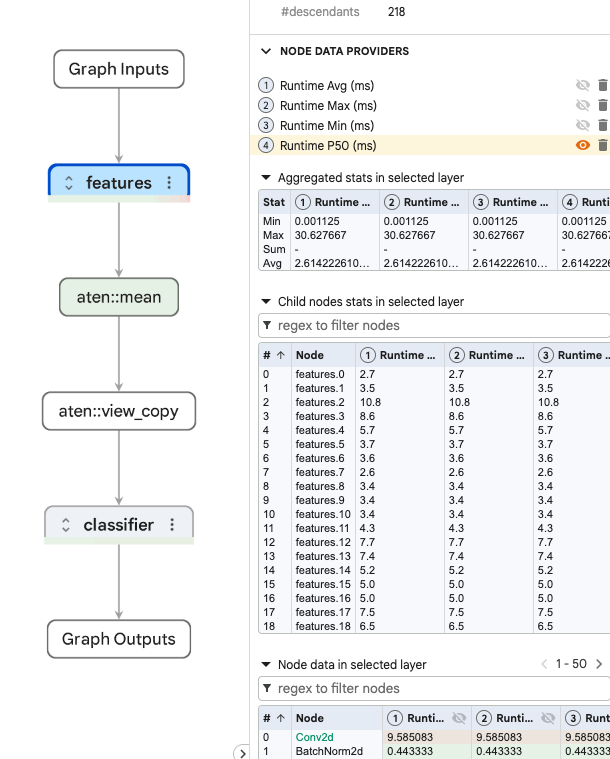Delete Runtime Min (ms) provider
Screen dimensions: 610x759
tap(603, 125)
